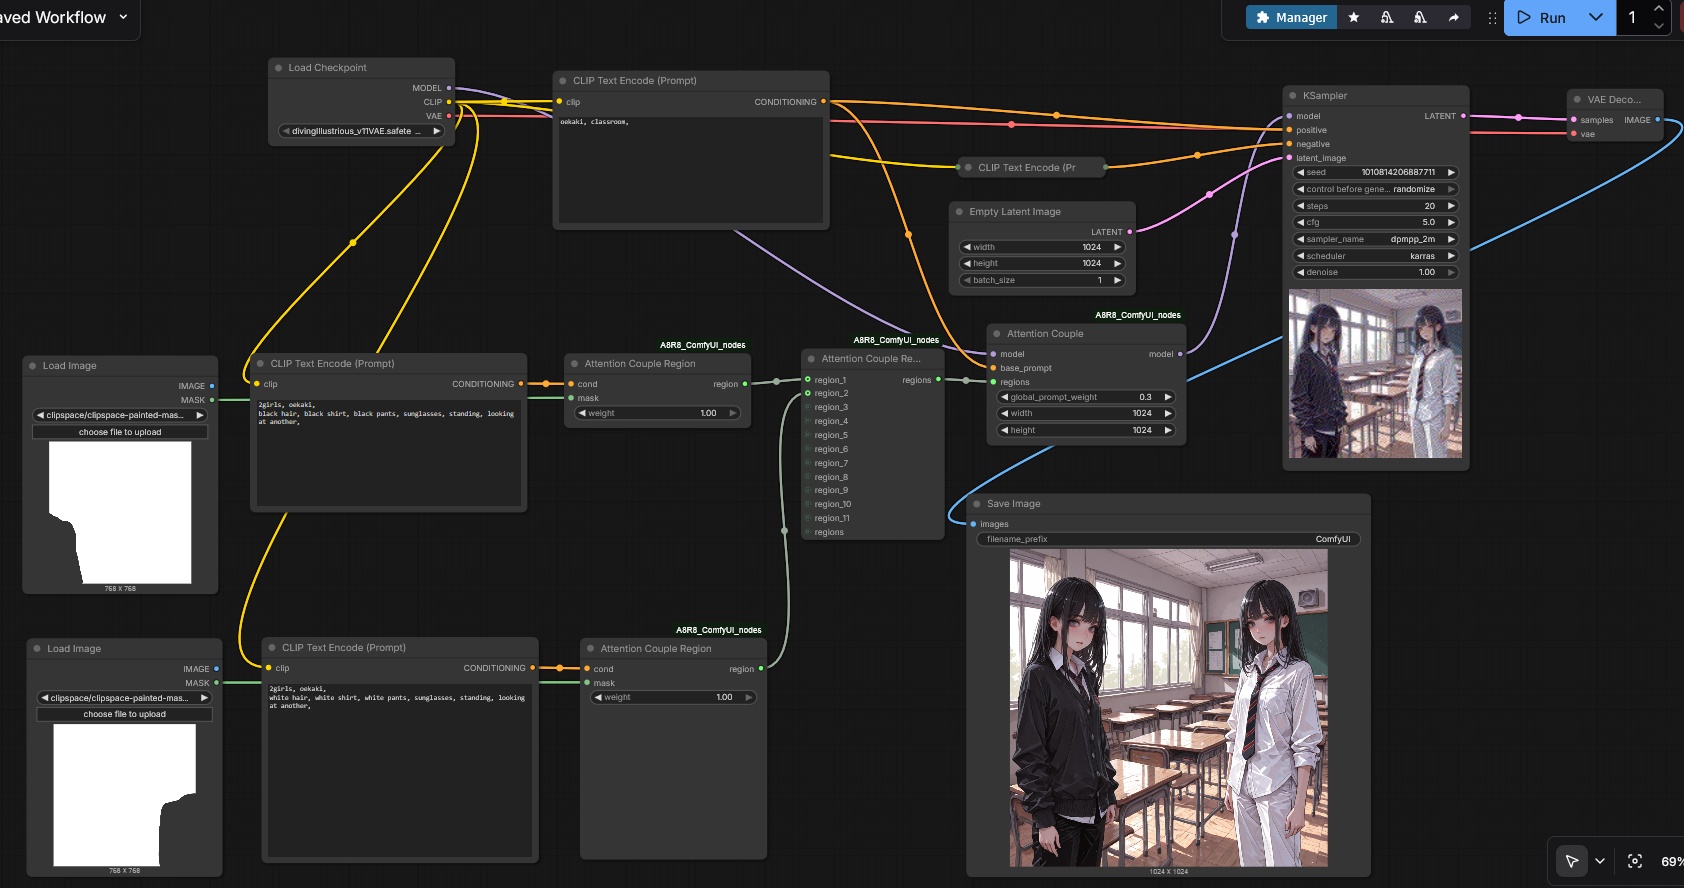This screenshot has height=888, width=1684.
Task: Click the drag handle dots beside Run
Action: click(x=1492, y=18)
